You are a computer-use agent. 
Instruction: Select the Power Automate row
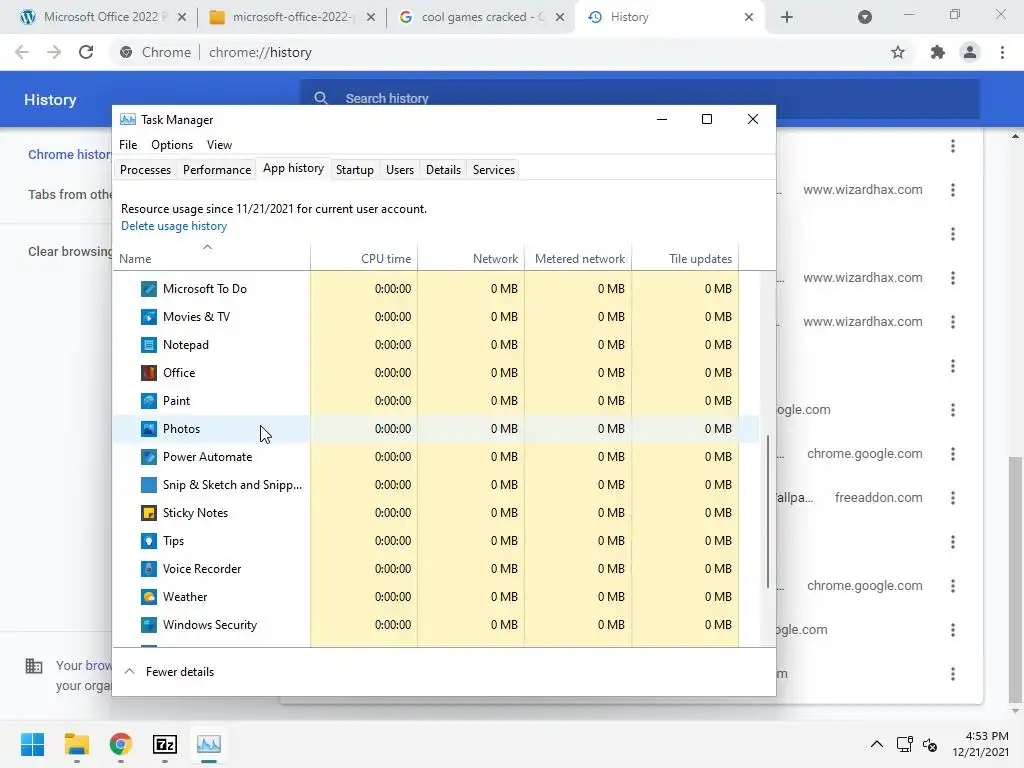(436, 457)
